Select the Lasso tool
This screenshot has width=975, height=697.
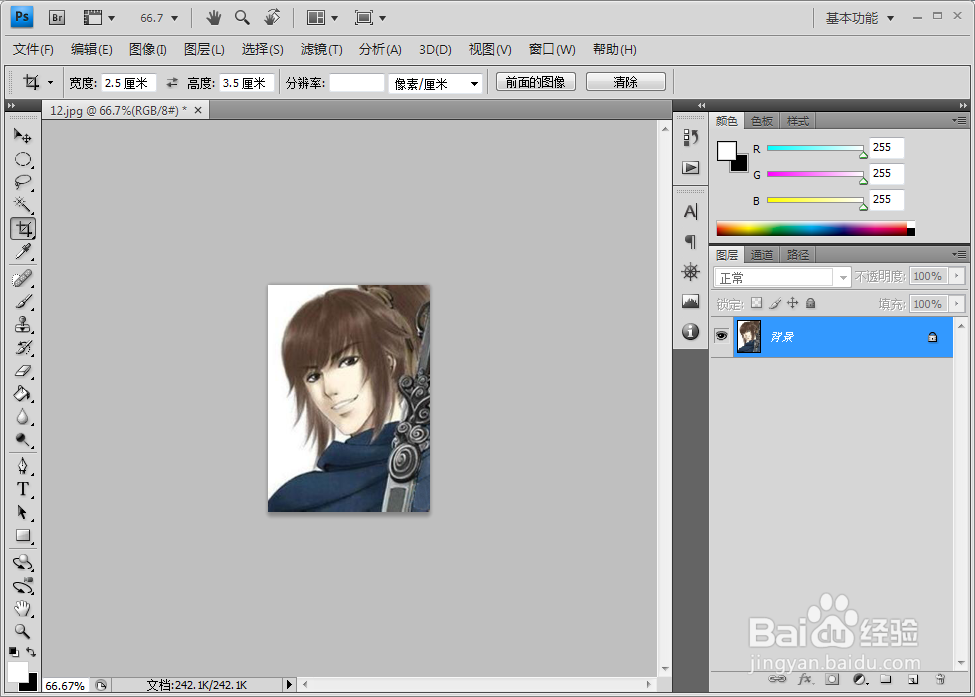click(23, 182)
